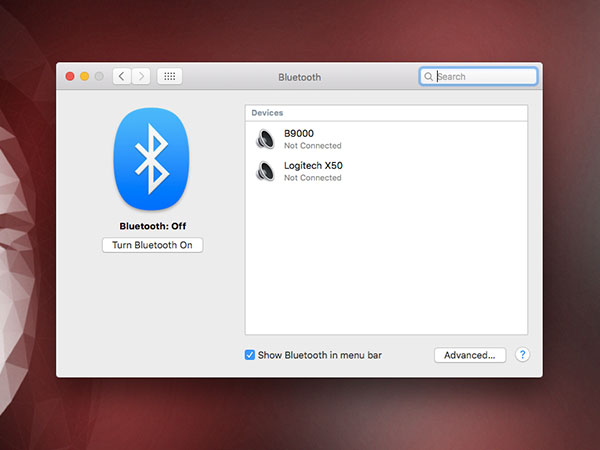Turn Bluetooth On button
600x450 pixels.
tap(152, 245)
